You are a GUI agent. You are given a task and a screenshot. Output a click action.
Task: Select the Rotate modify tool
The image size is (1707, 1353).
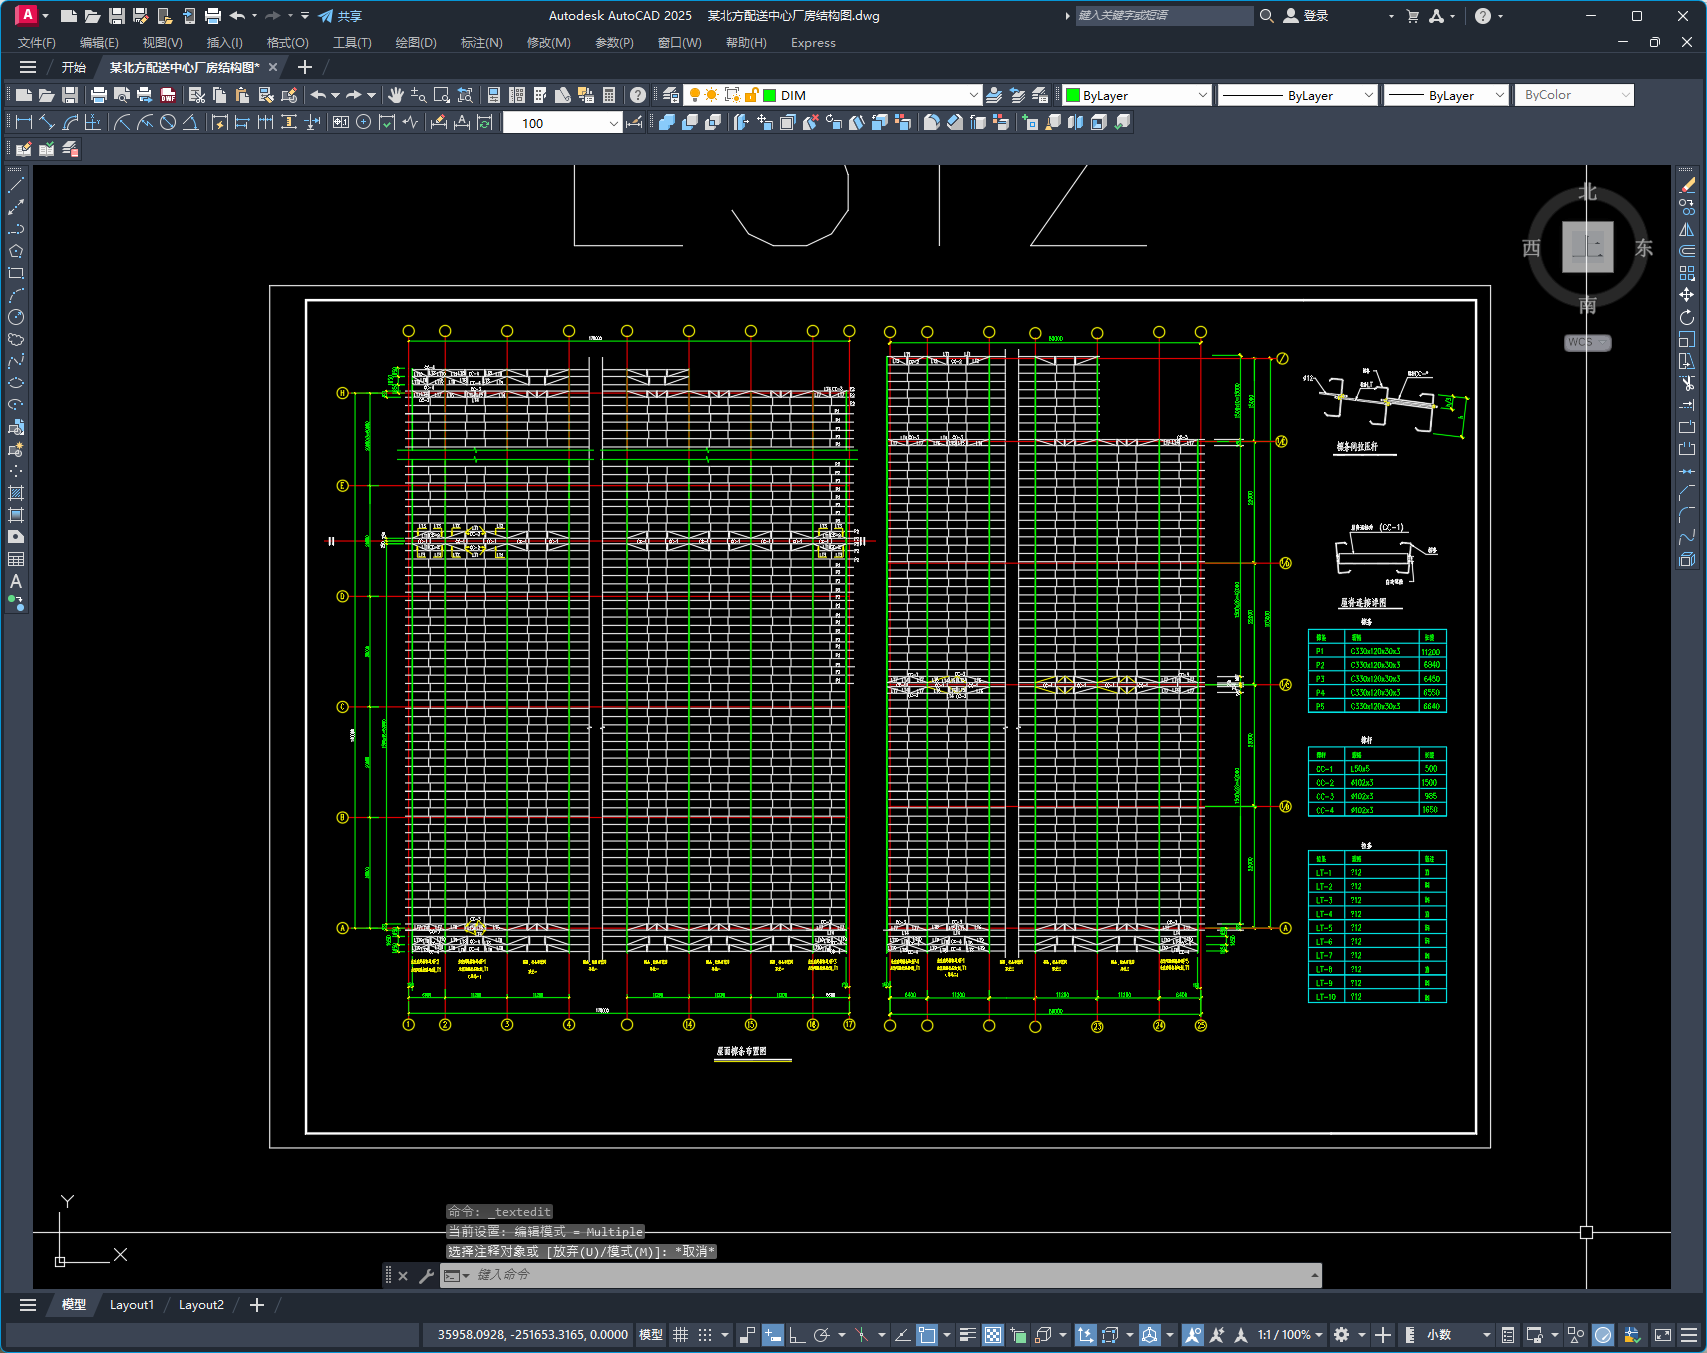[1687, 317]
